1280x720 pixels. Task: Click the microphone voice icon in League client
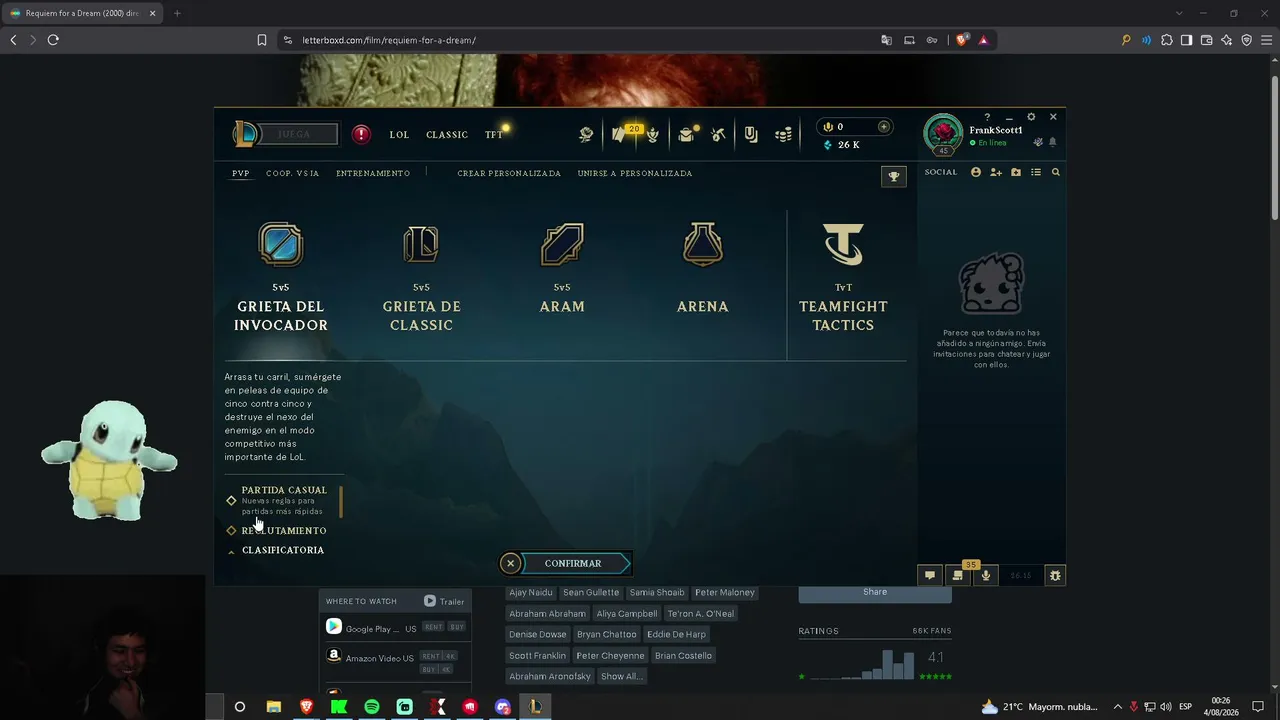[986, 575]
